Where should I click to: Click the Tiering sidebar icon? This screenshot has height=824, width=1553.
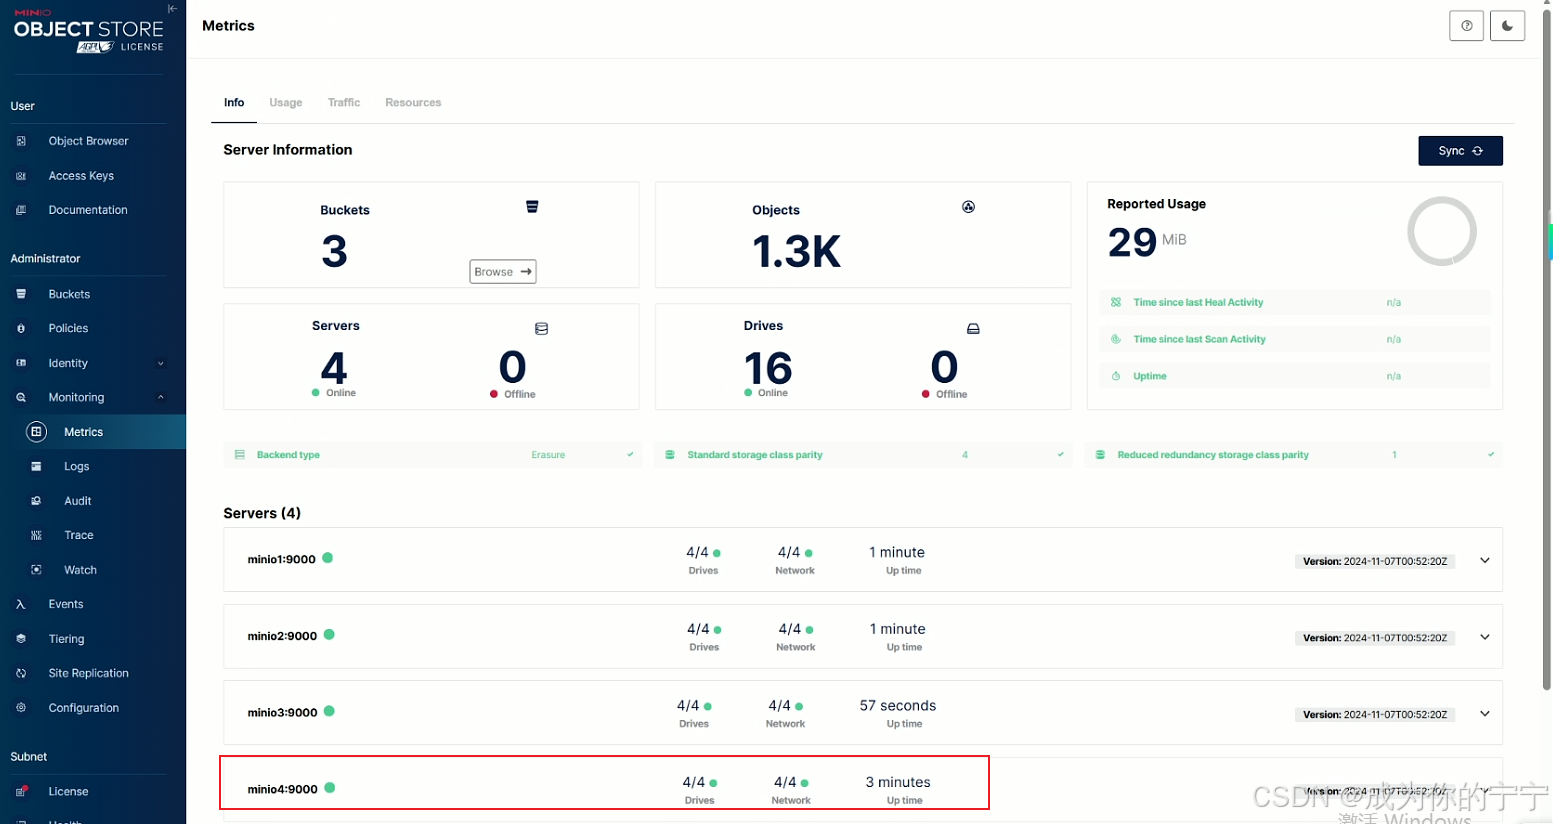(21, 639)
